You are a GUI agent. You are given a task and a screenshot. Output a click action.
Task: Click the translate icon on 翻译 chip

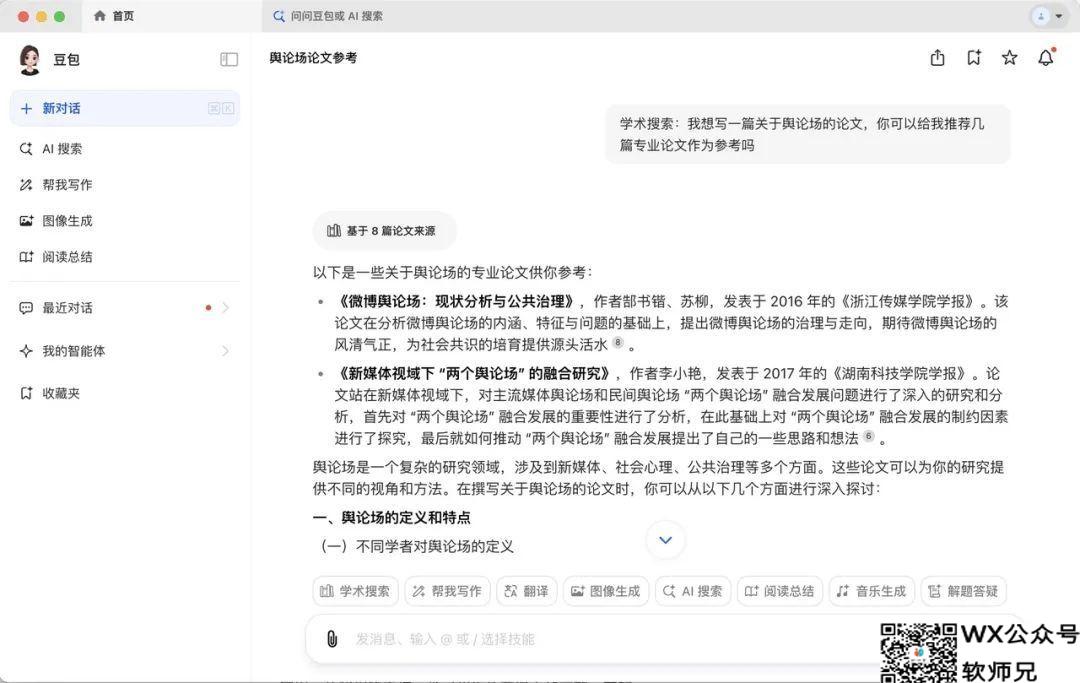(510, 591)
